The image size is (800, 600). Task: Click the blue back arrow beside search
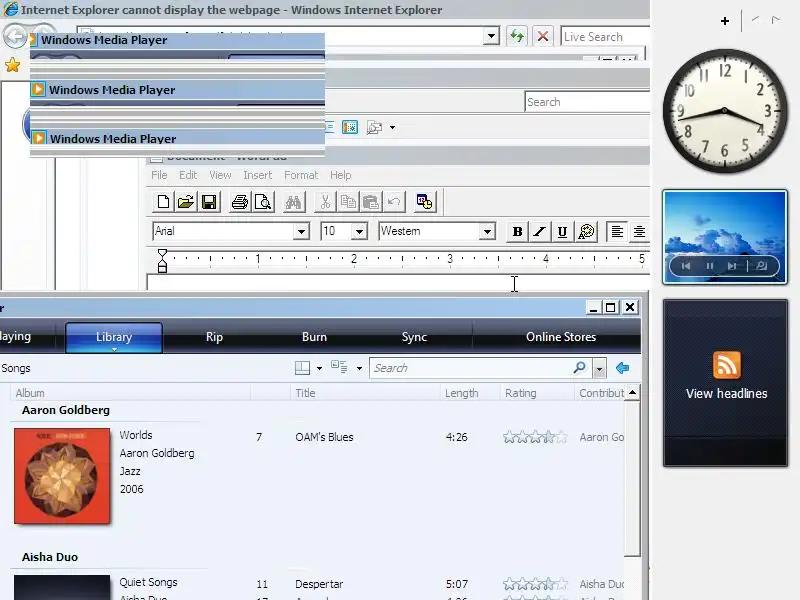pyautogui.click(x=622, y=368)
